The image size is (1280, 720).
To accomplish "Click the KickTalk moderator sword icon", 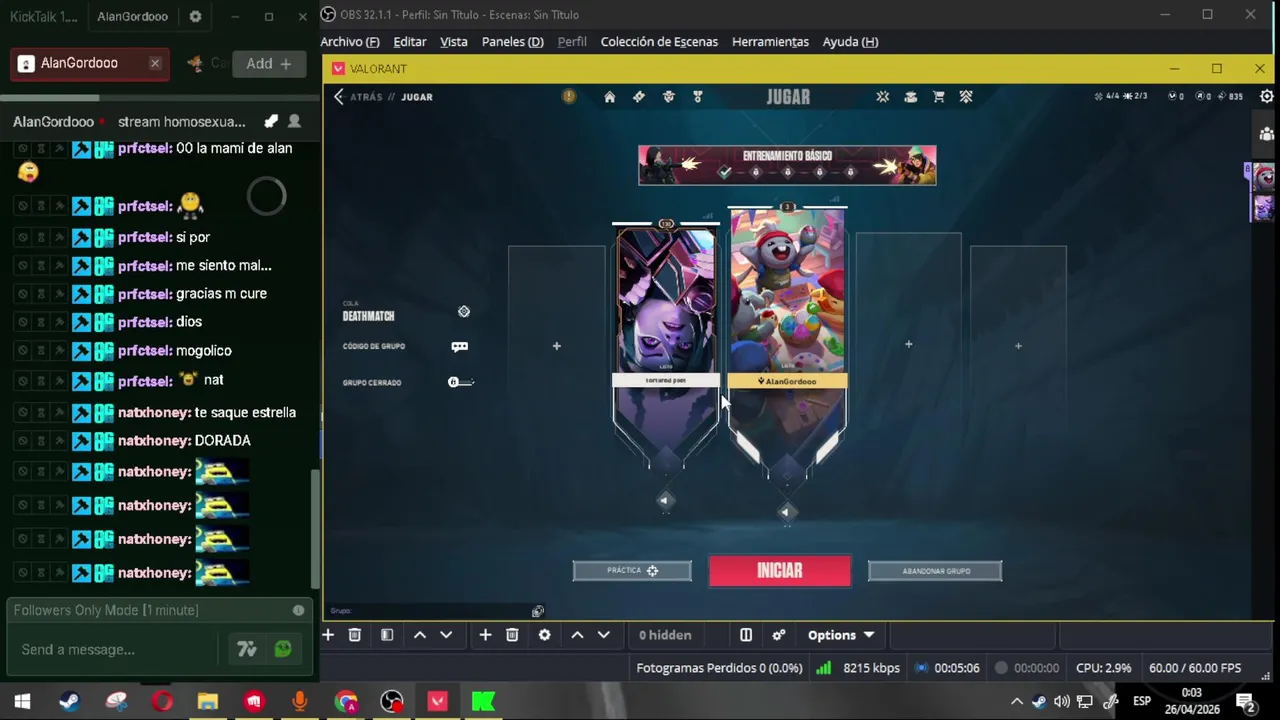I will point(271,121).
